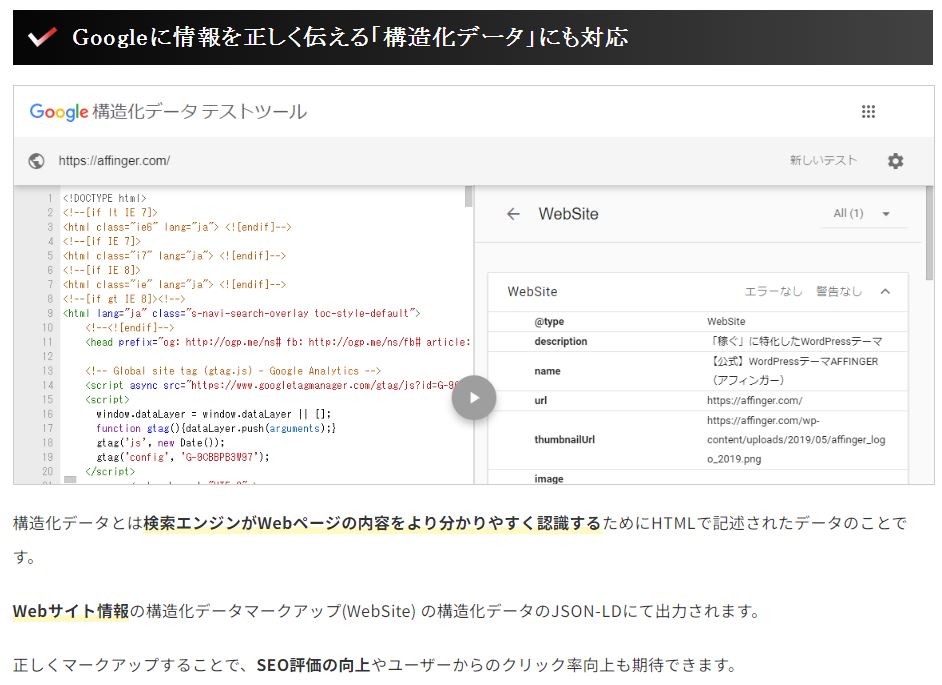Click the globe icon beside the URL

point(37,161)
